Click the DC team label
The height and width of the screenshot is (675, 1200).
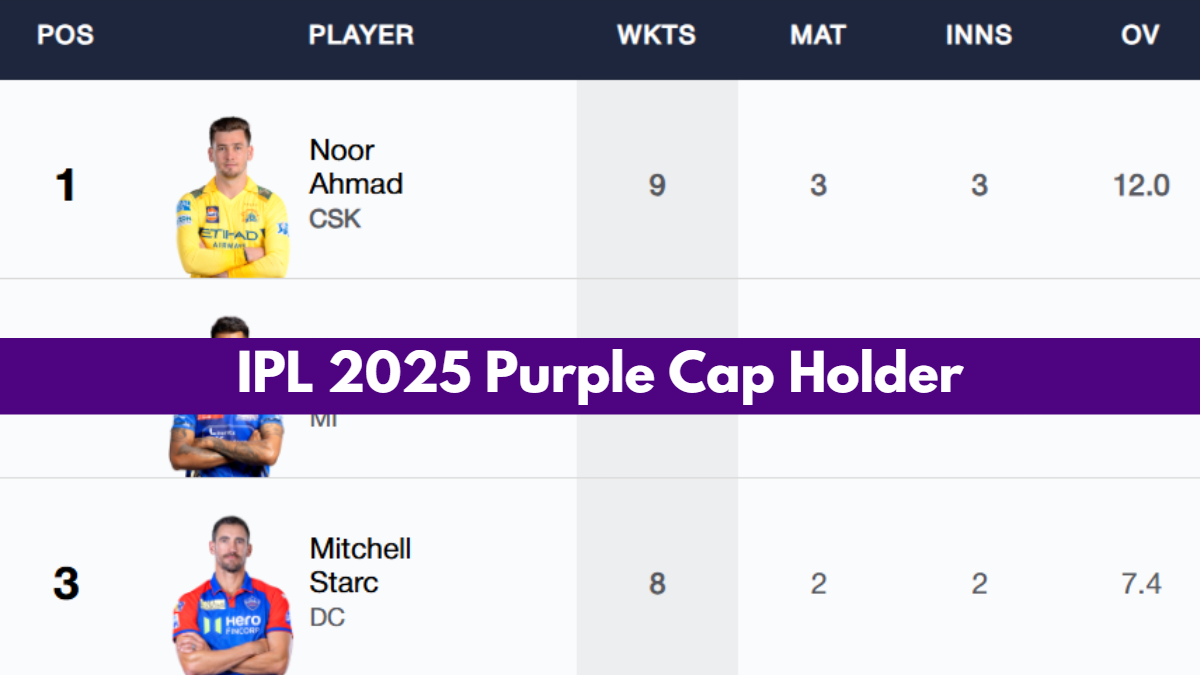coord(327,618)
